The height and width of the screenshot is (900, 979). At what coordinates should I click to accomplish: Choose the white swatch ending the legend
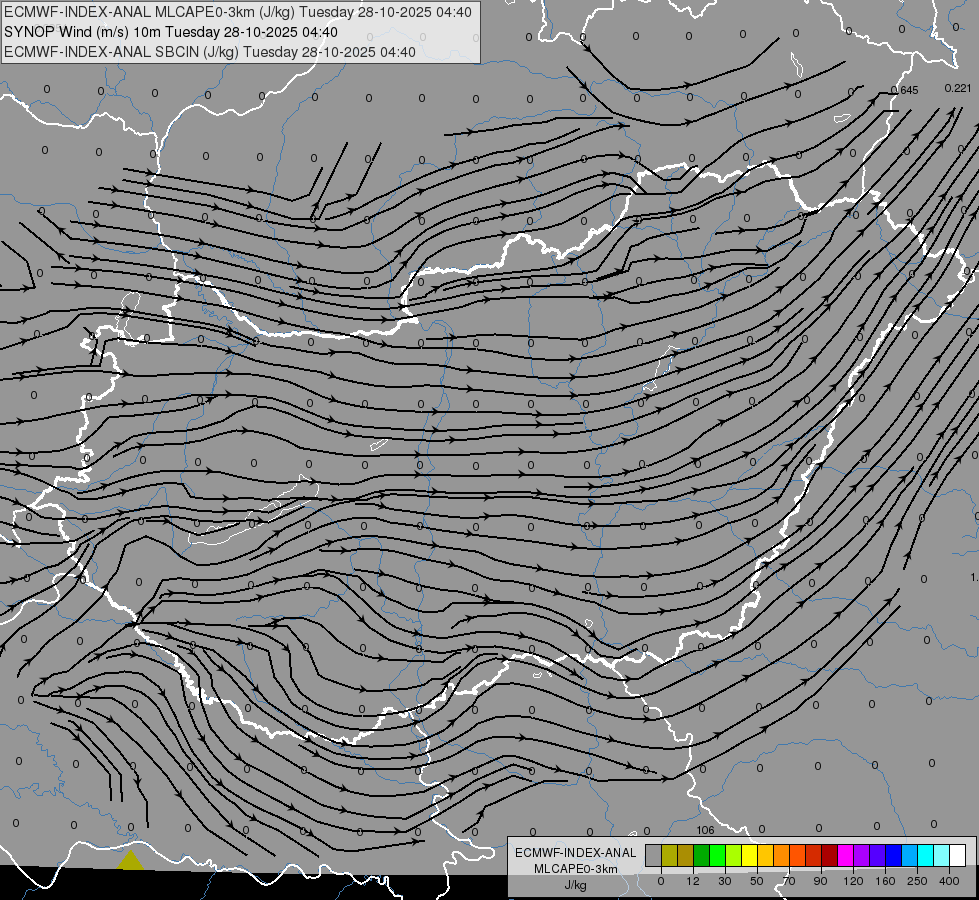click(958, 855)
